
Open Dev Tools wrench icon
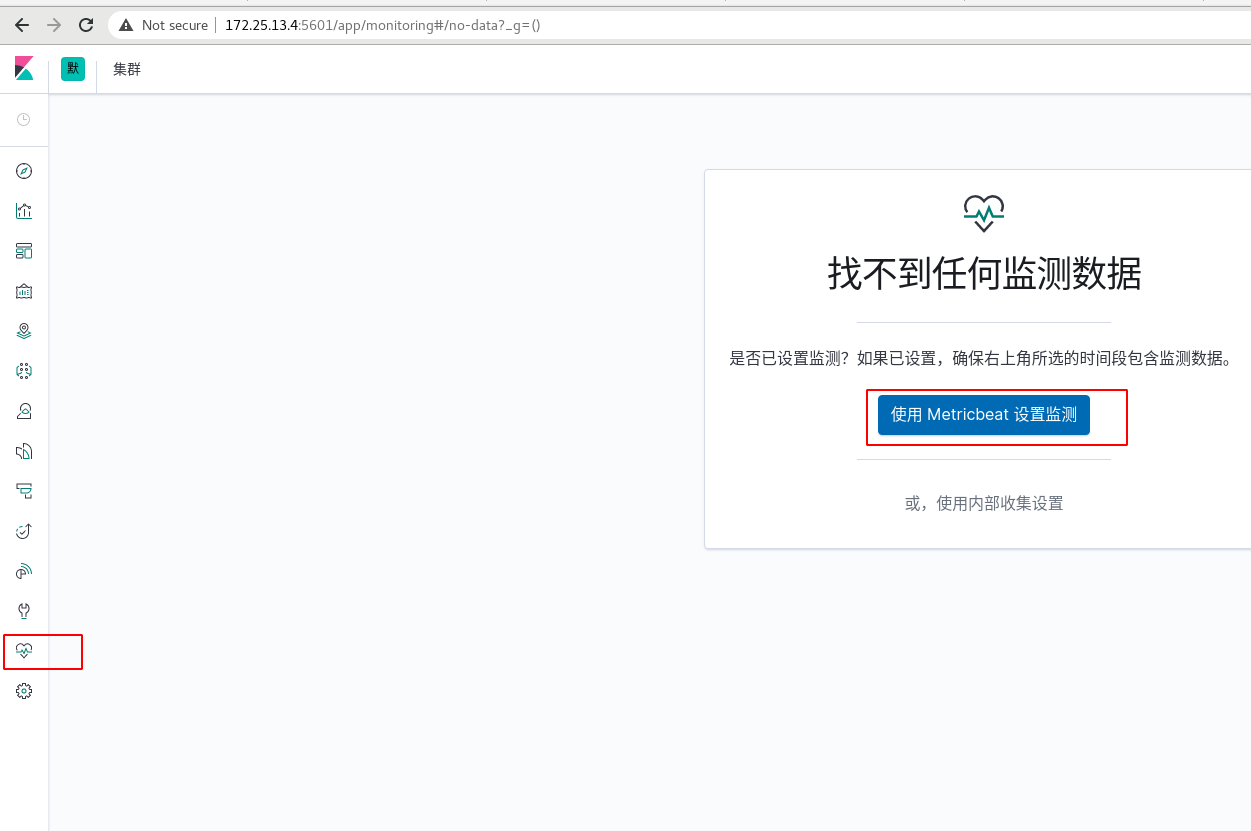point(24,611)
